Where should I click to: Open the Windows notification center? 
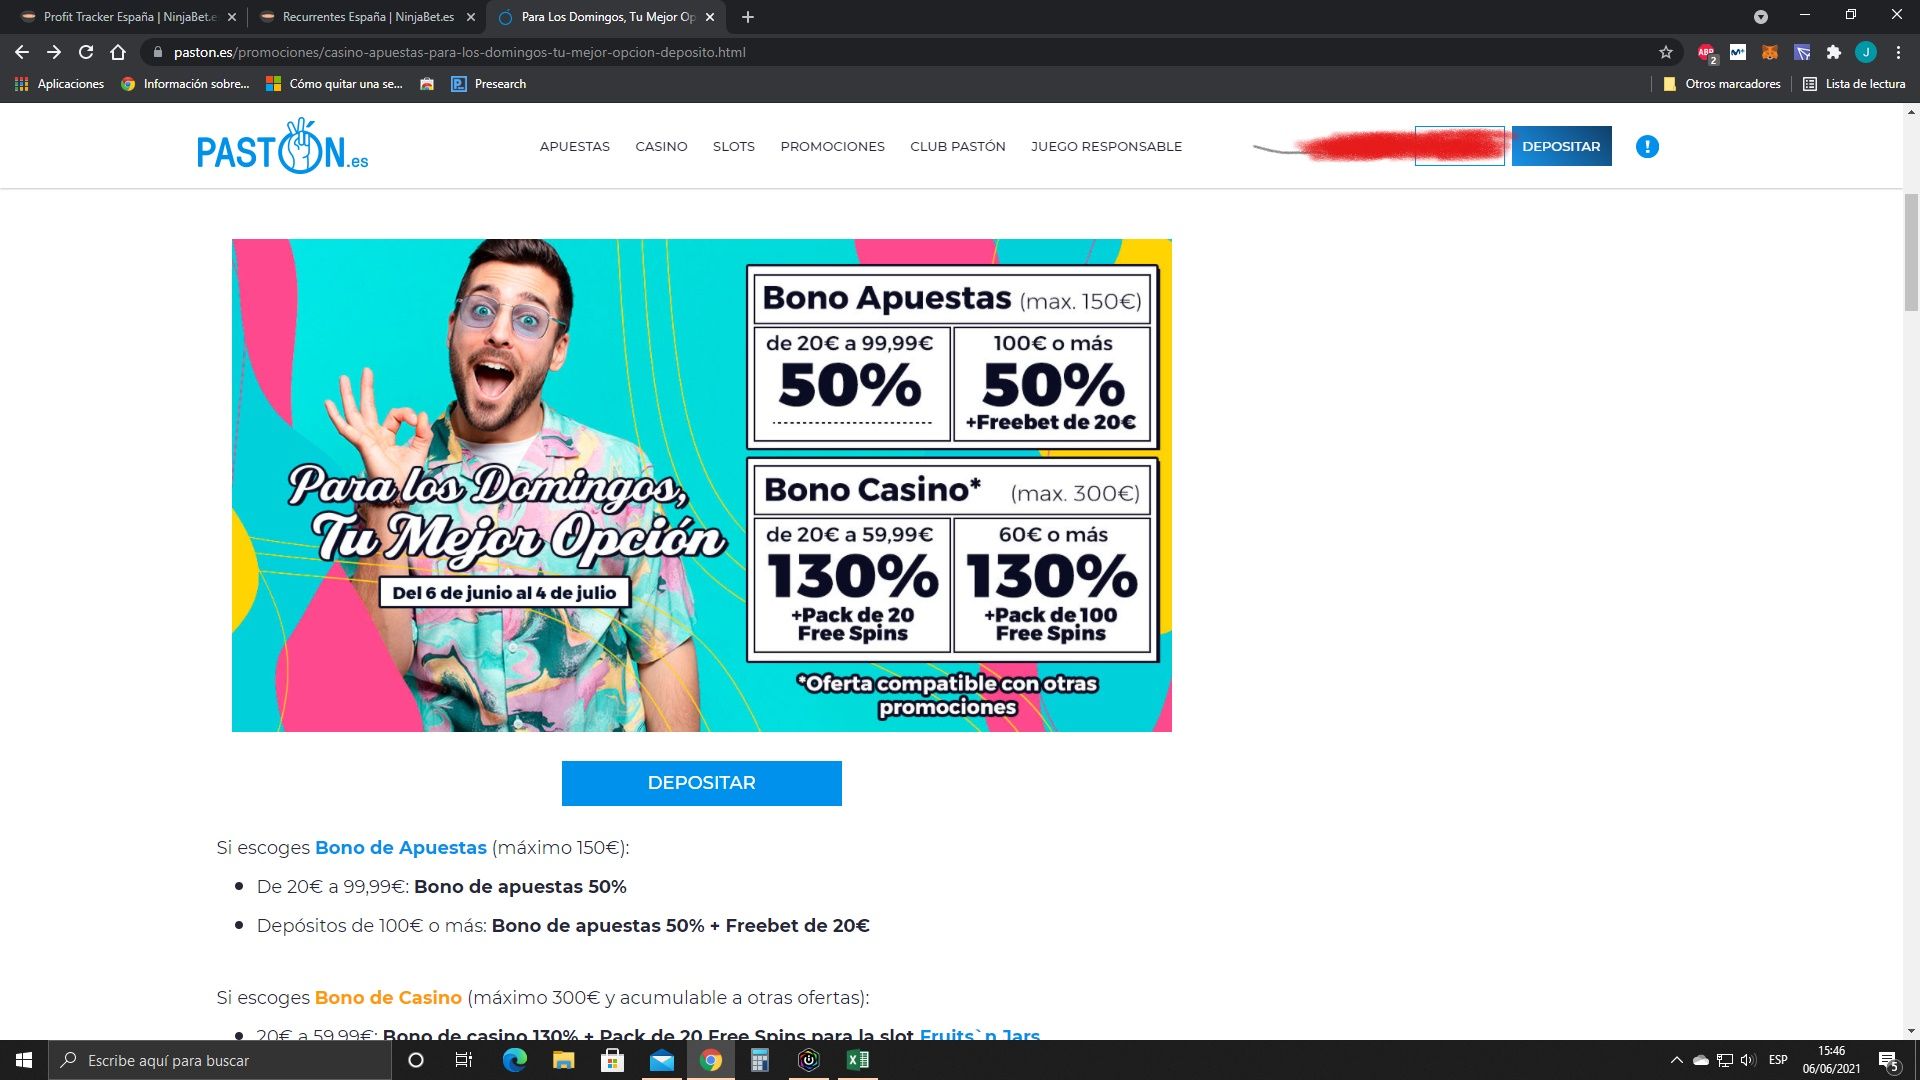pyautogui.click(x=1889, y=1060)
